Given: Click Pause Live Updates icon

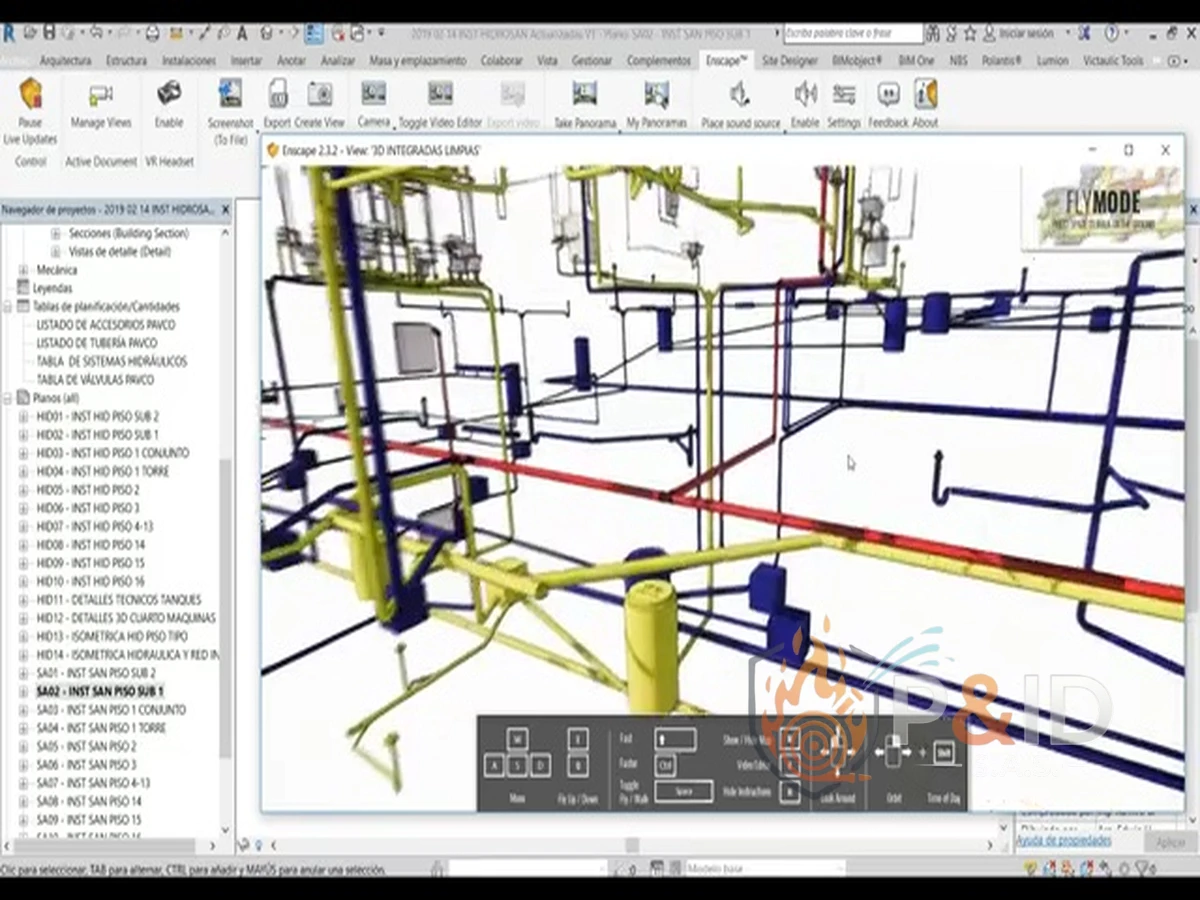Looking at the screenshot, I should click(x=30, y=96).
